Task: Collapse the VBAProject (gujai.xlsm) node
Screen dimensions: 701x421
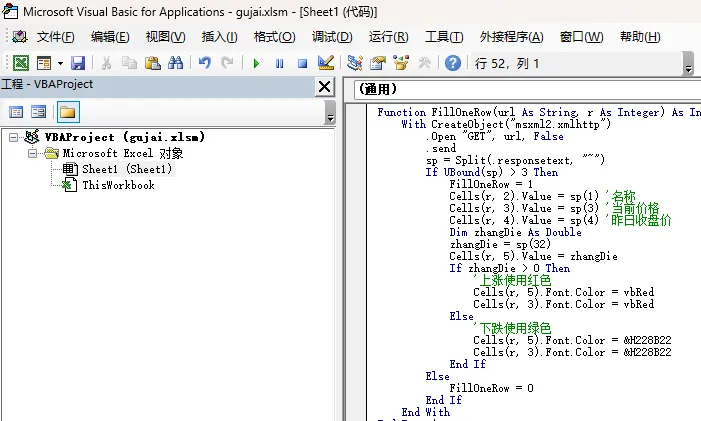Action: [x=13, y=137]
